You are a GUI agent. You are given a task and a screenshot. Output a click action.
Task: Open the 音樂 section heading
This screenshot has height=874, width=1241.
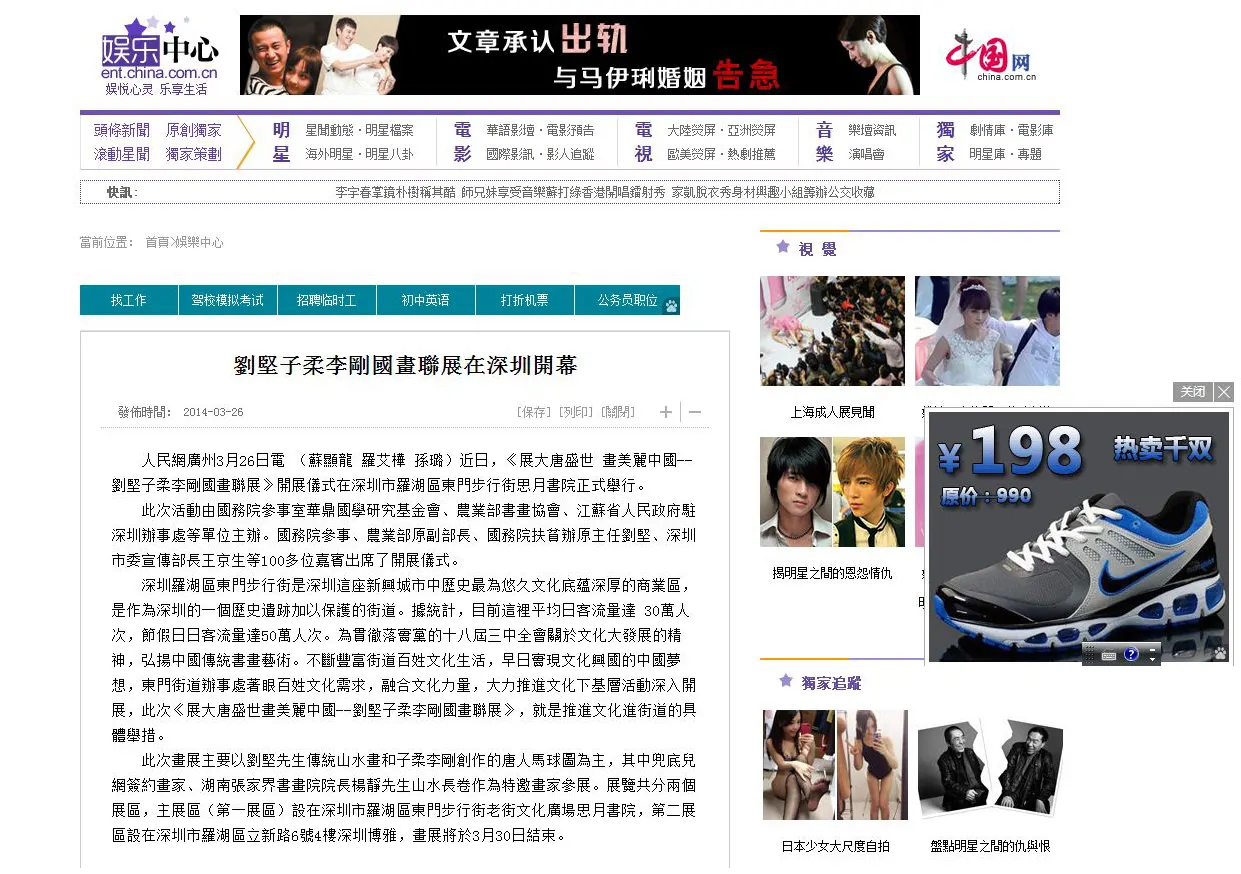[x=824, y=142]
